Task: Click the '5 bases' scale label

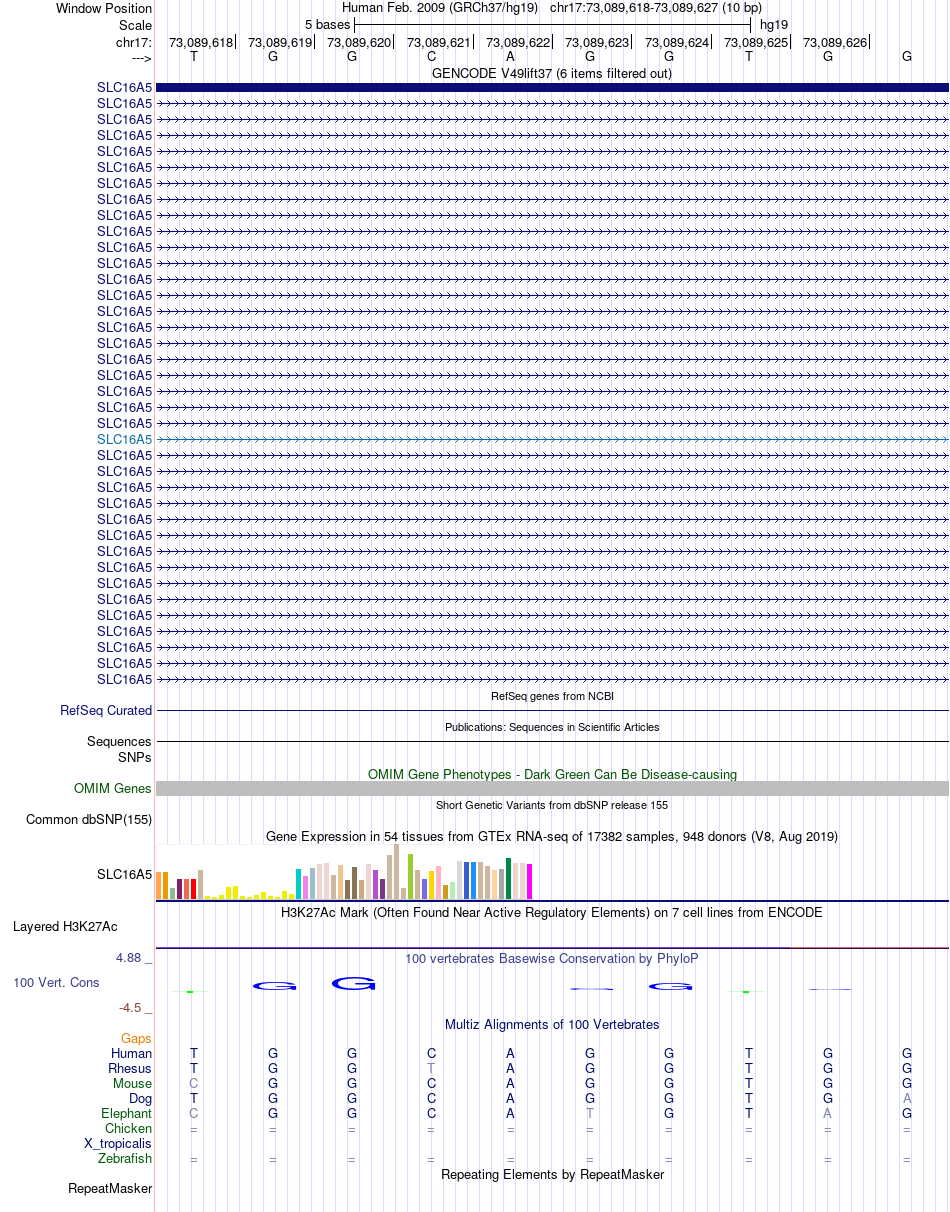Action: click(327, 24)
